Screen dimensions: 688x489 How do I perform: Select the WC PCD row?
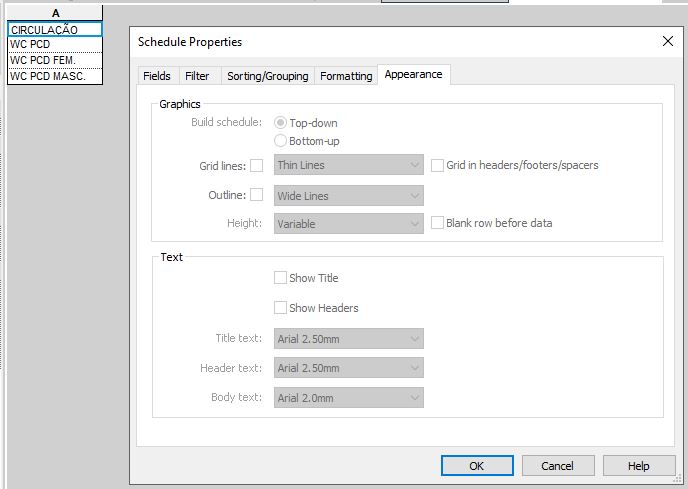pos(55,44)
